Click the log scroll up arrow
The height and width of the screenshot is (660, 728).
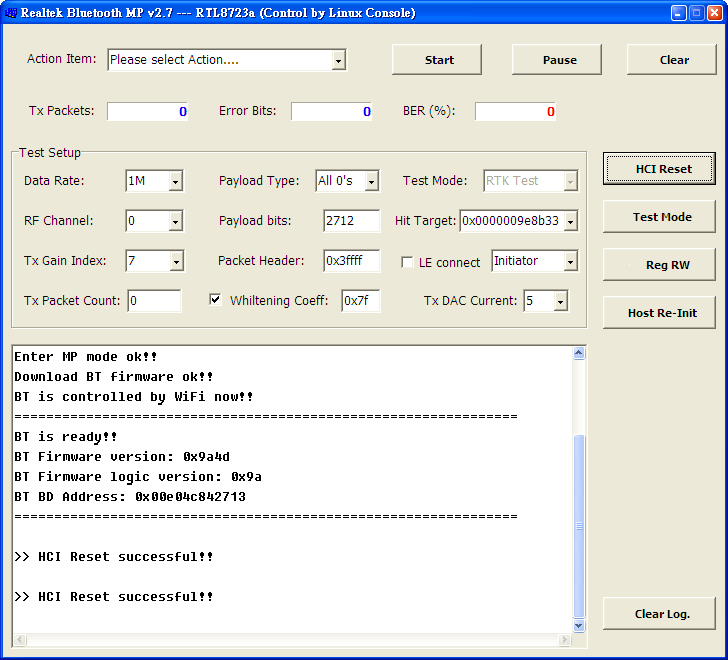(578, 353)
